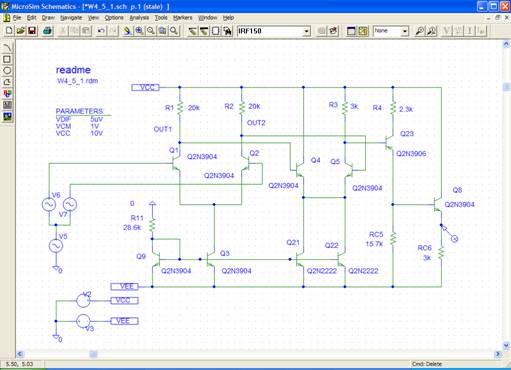Select resistor R1 20k
511x370 pixels.
(x=180, y=108)
